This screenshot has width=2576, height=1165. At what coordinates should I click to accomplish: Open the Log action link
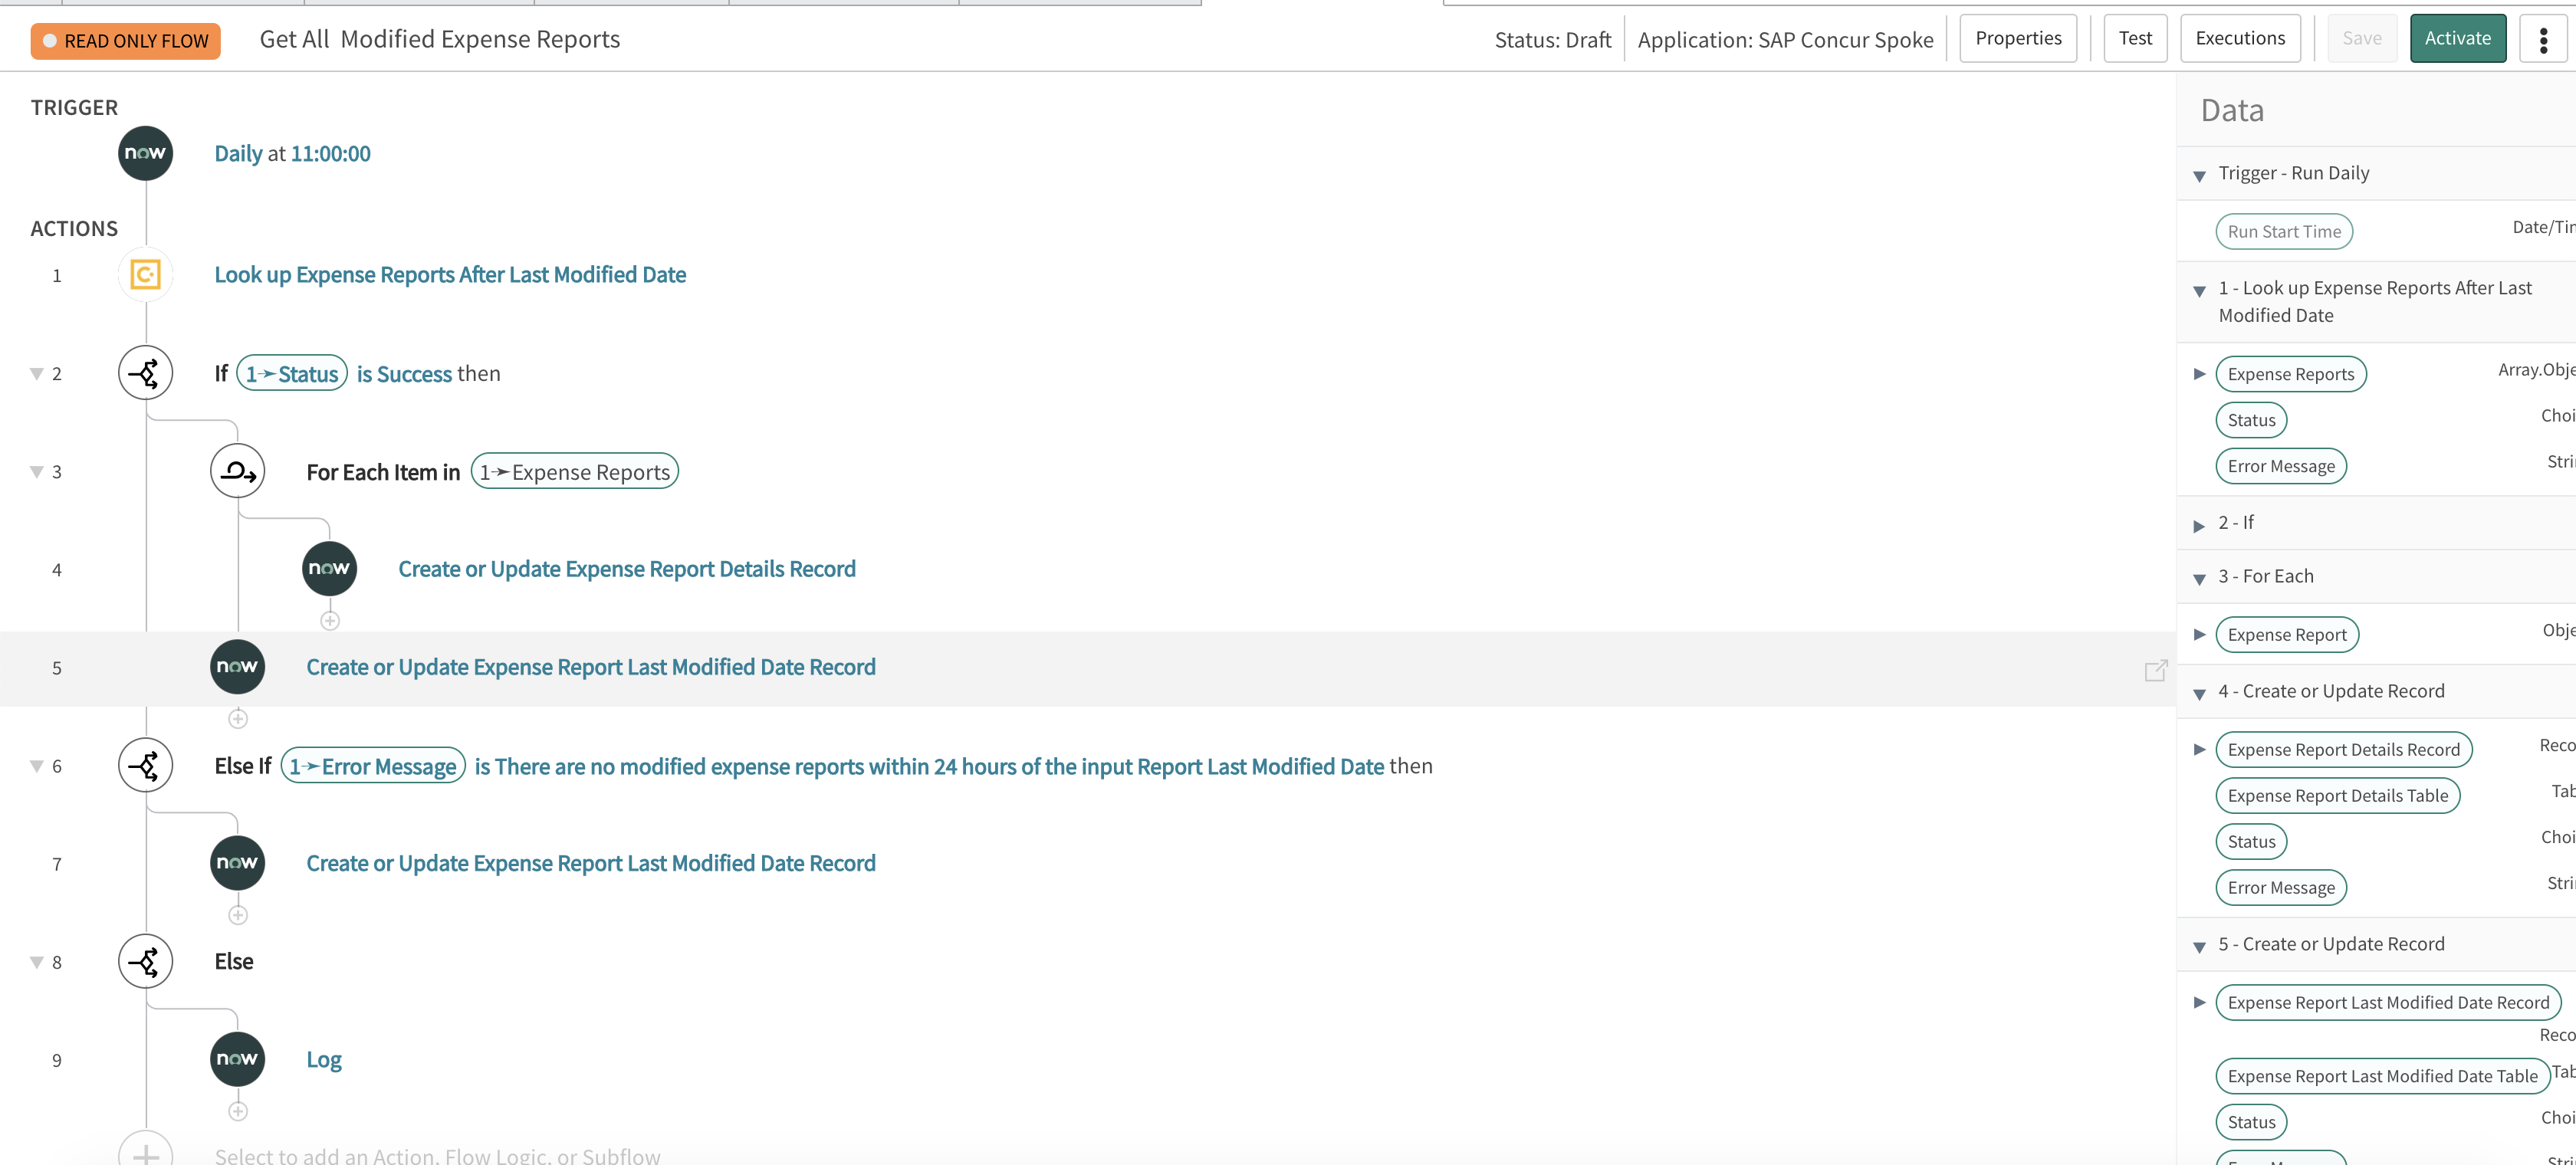[323, 1059]
